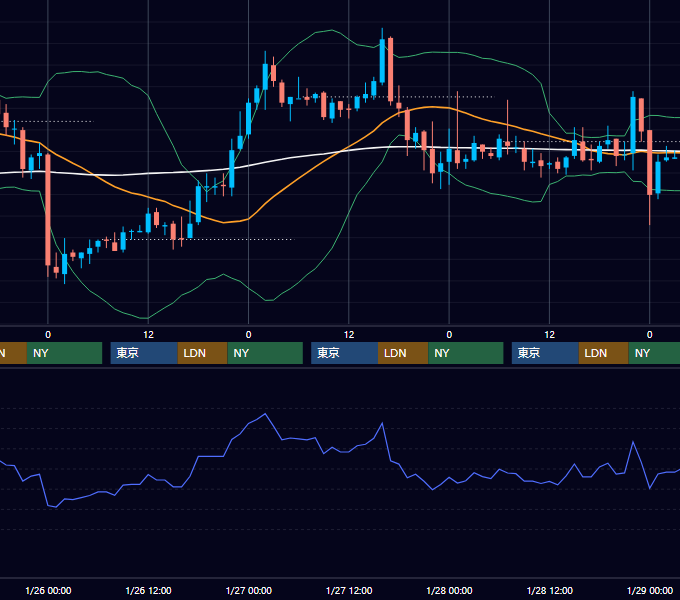This screenshot has height=600, width=680.
Task: Select the NY session block near 1/29 00:00
Action: click(654, 353)
